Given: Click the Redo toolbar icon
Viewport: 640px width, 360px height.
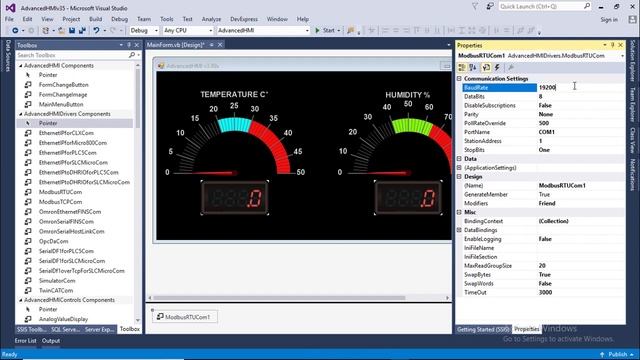Looking at the screenshot, I should (x=113, y=31).
